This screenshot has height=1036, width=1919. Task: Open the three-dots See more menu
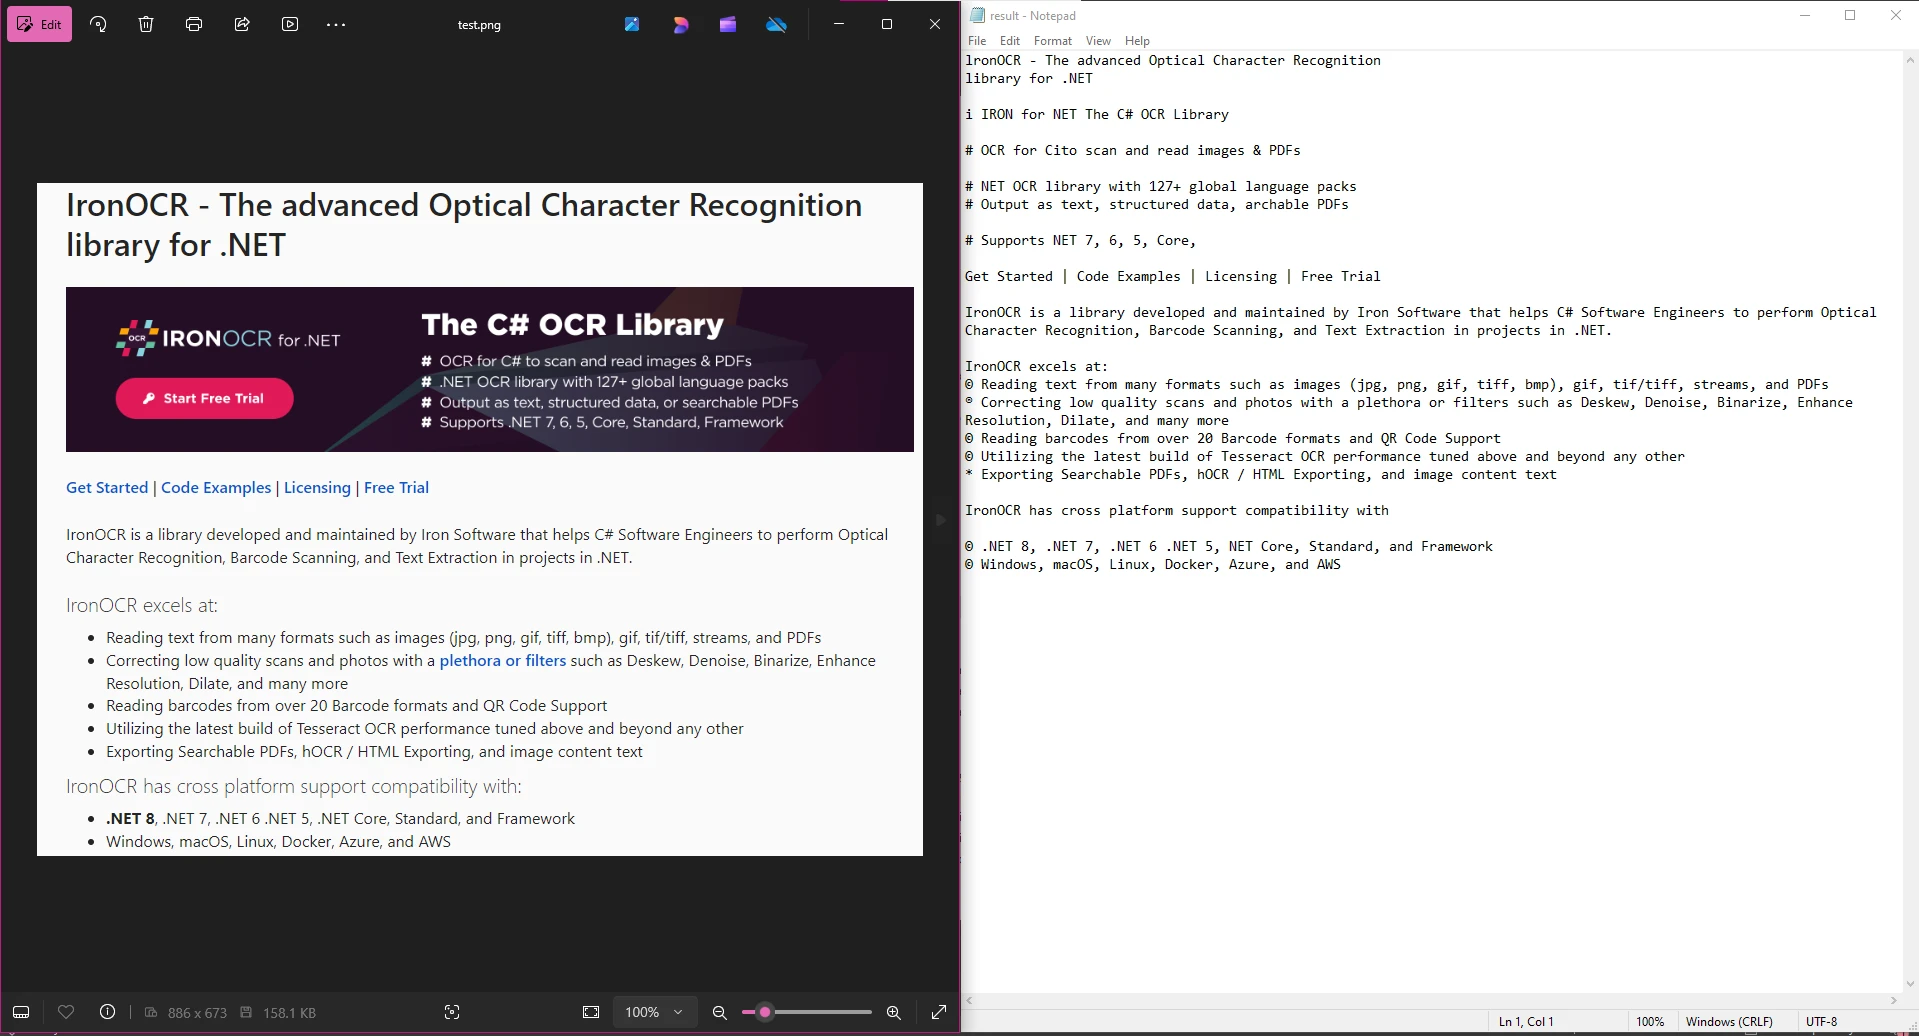click(x=336, y=24)
